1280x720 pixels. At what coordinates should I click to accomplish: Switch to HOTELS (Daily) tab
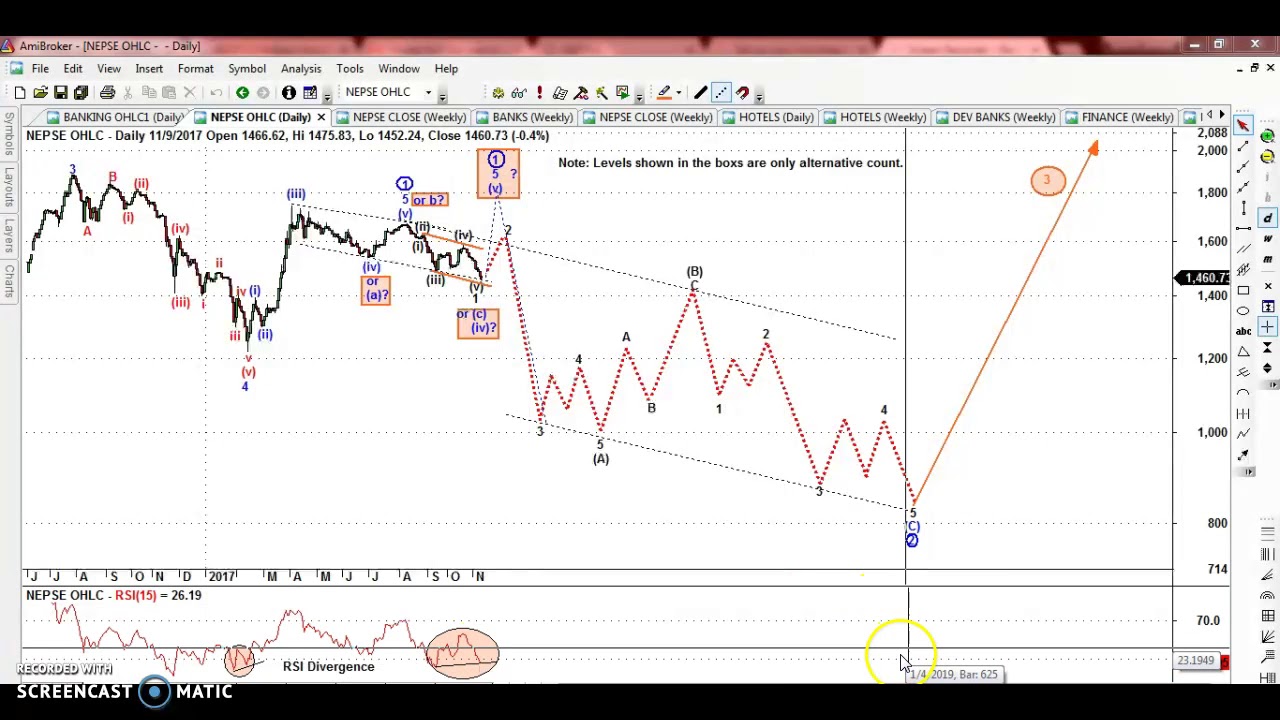(x=768, y=117)
